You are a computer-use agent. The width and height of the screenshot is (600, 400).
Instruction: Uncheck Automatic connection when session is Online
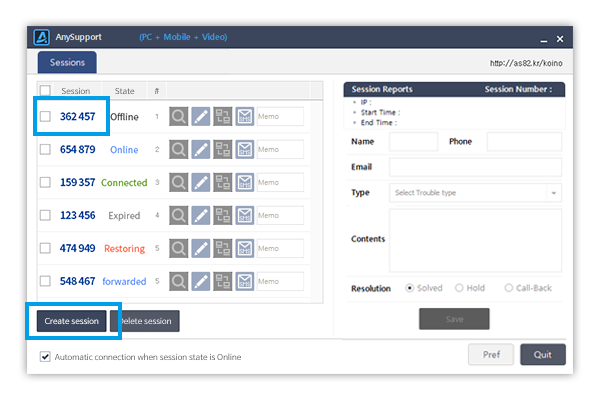point(45,357)
